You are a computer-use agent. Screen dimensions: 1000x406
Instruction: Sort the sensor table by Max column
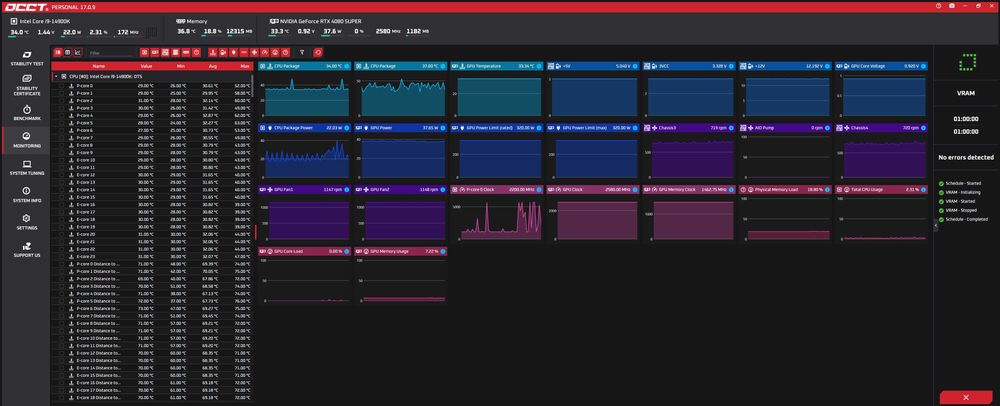(245, 66)
